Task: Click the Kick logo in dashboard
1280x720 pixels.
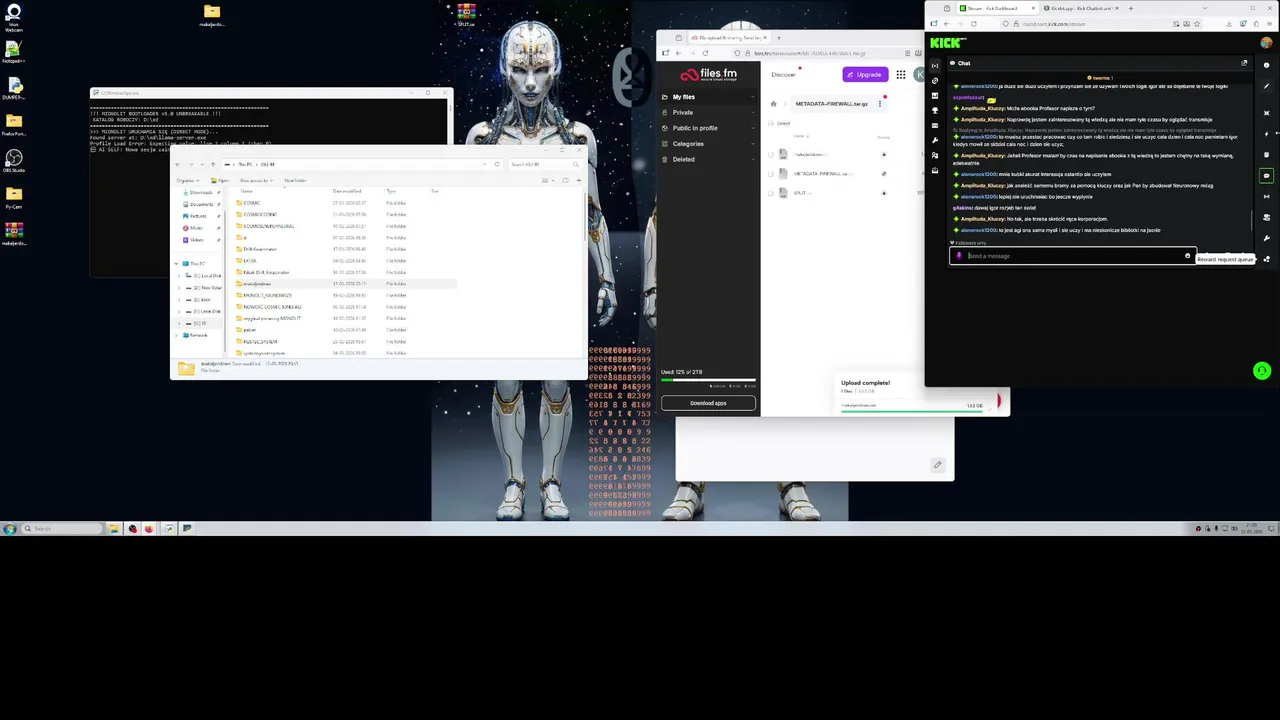Action: tap(947, 42)
